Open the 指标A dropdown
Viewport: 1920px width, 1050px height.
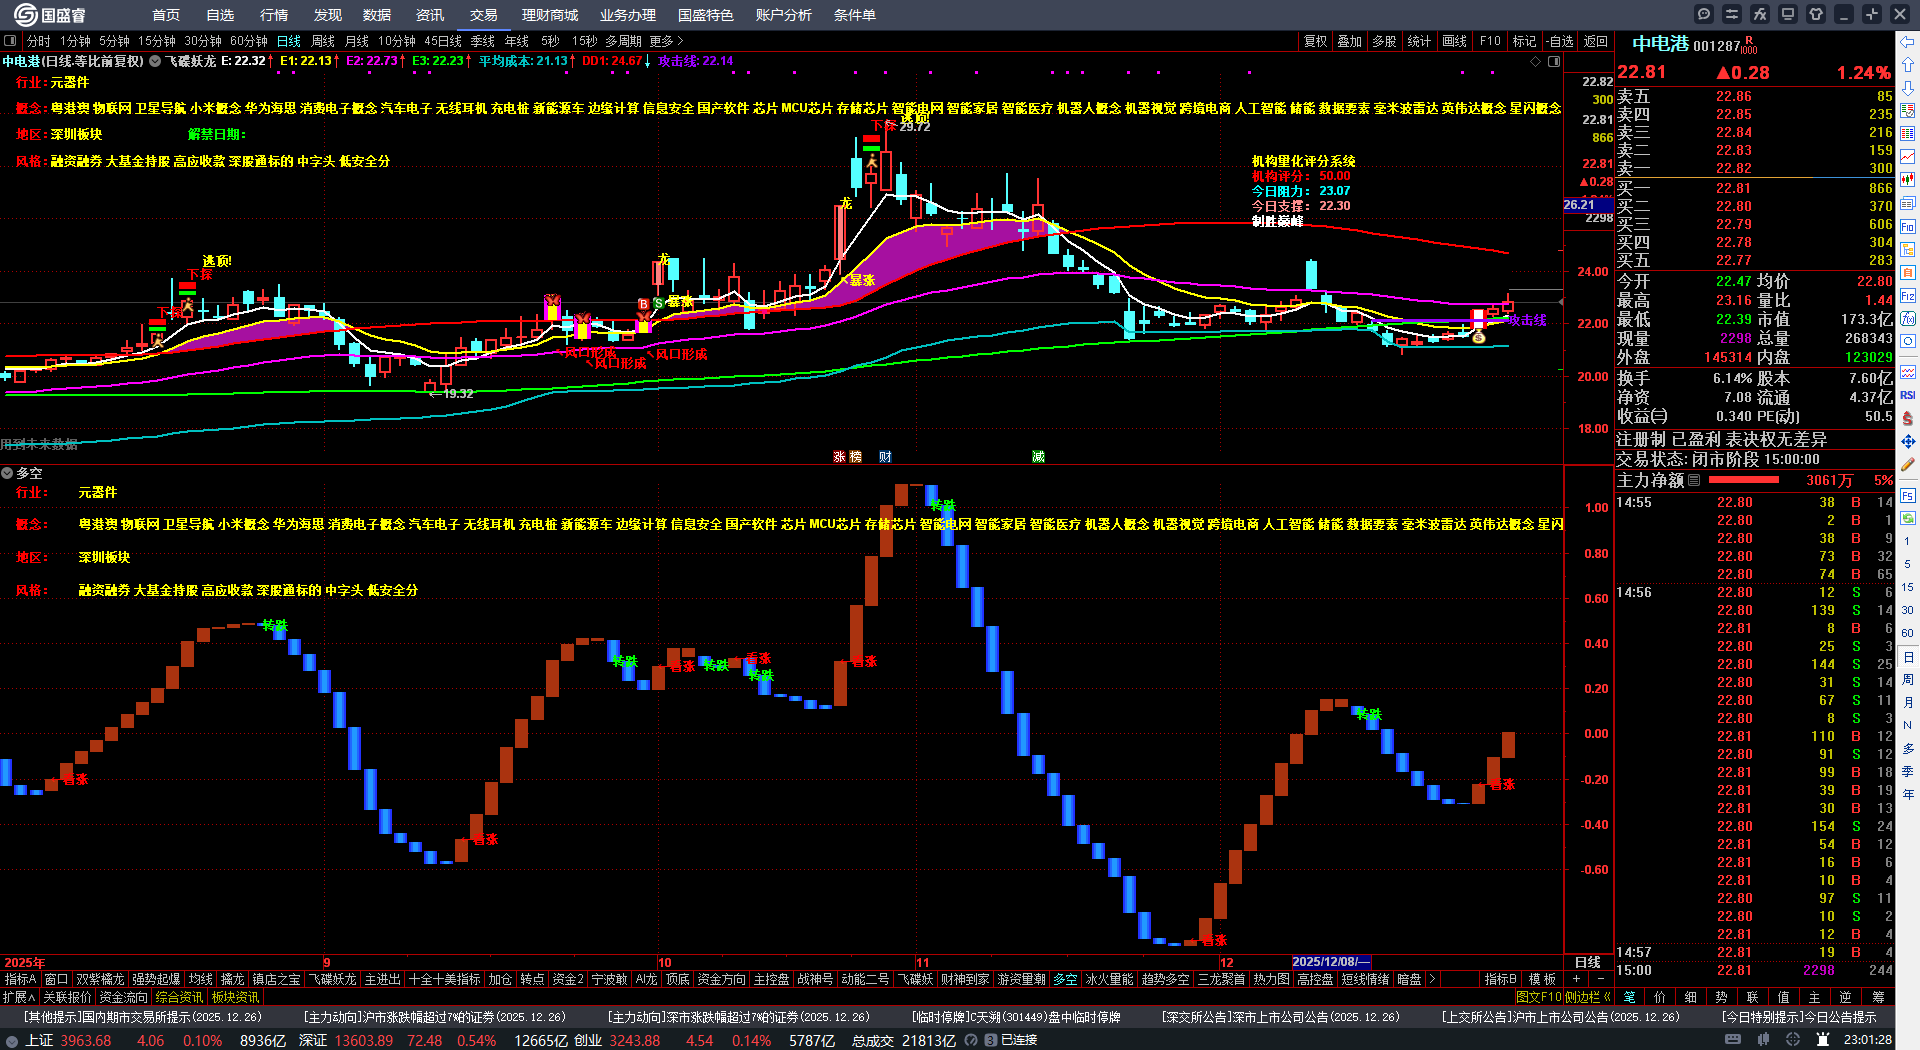click(x=20, y=979)
